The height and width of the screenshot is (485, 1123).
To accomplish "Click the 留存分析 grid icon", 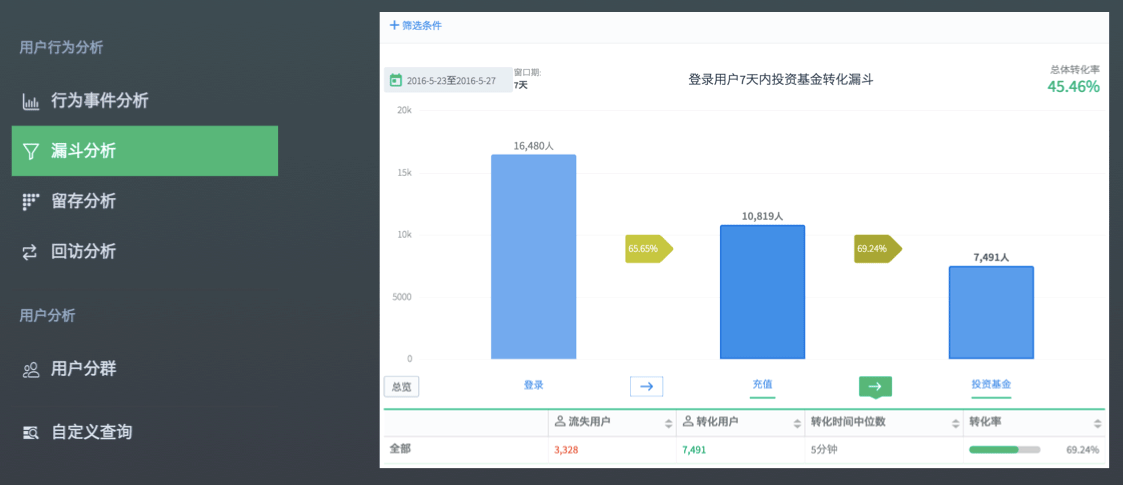I will click(31, 201).
